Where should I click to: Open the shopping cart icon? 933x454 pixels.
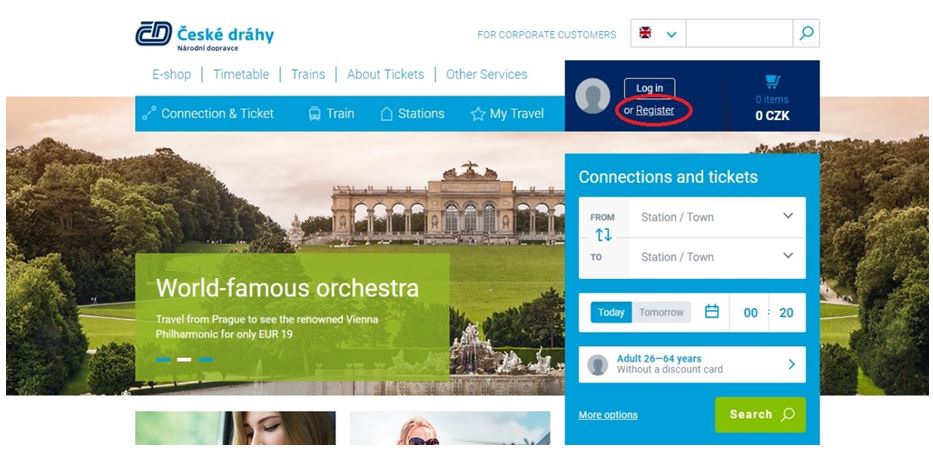[x=772, y=82]
